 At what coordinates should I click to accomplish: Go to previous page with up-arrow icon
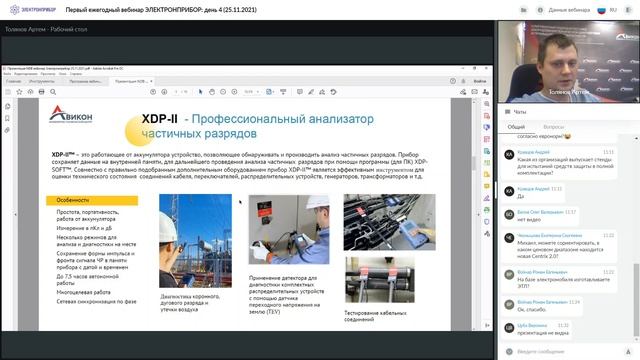click(153, 92)
